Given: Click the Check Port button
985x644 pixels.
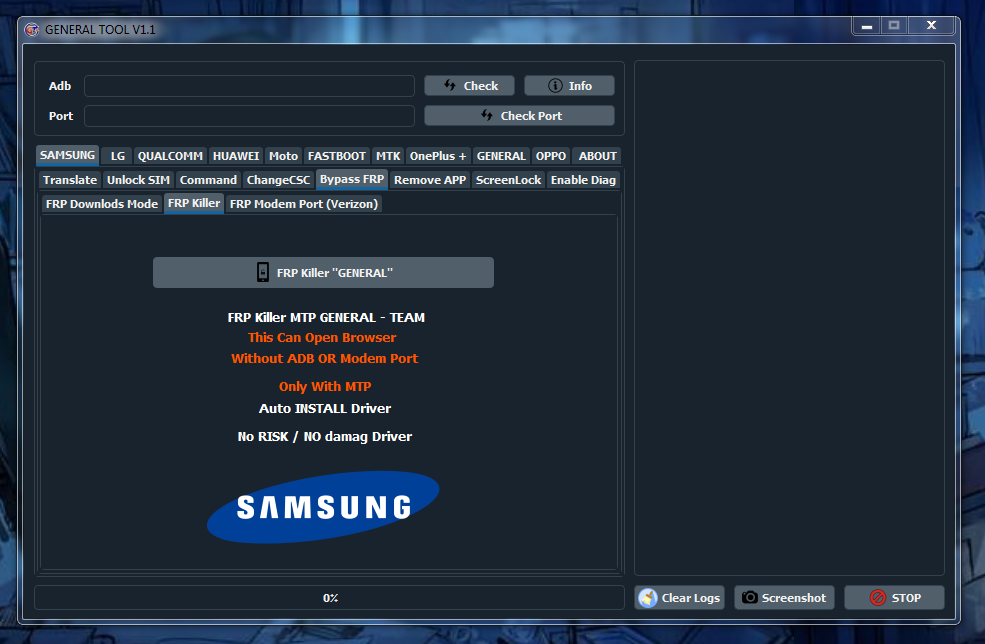Looking at the screenshot, I should click(x=520, y=116).
